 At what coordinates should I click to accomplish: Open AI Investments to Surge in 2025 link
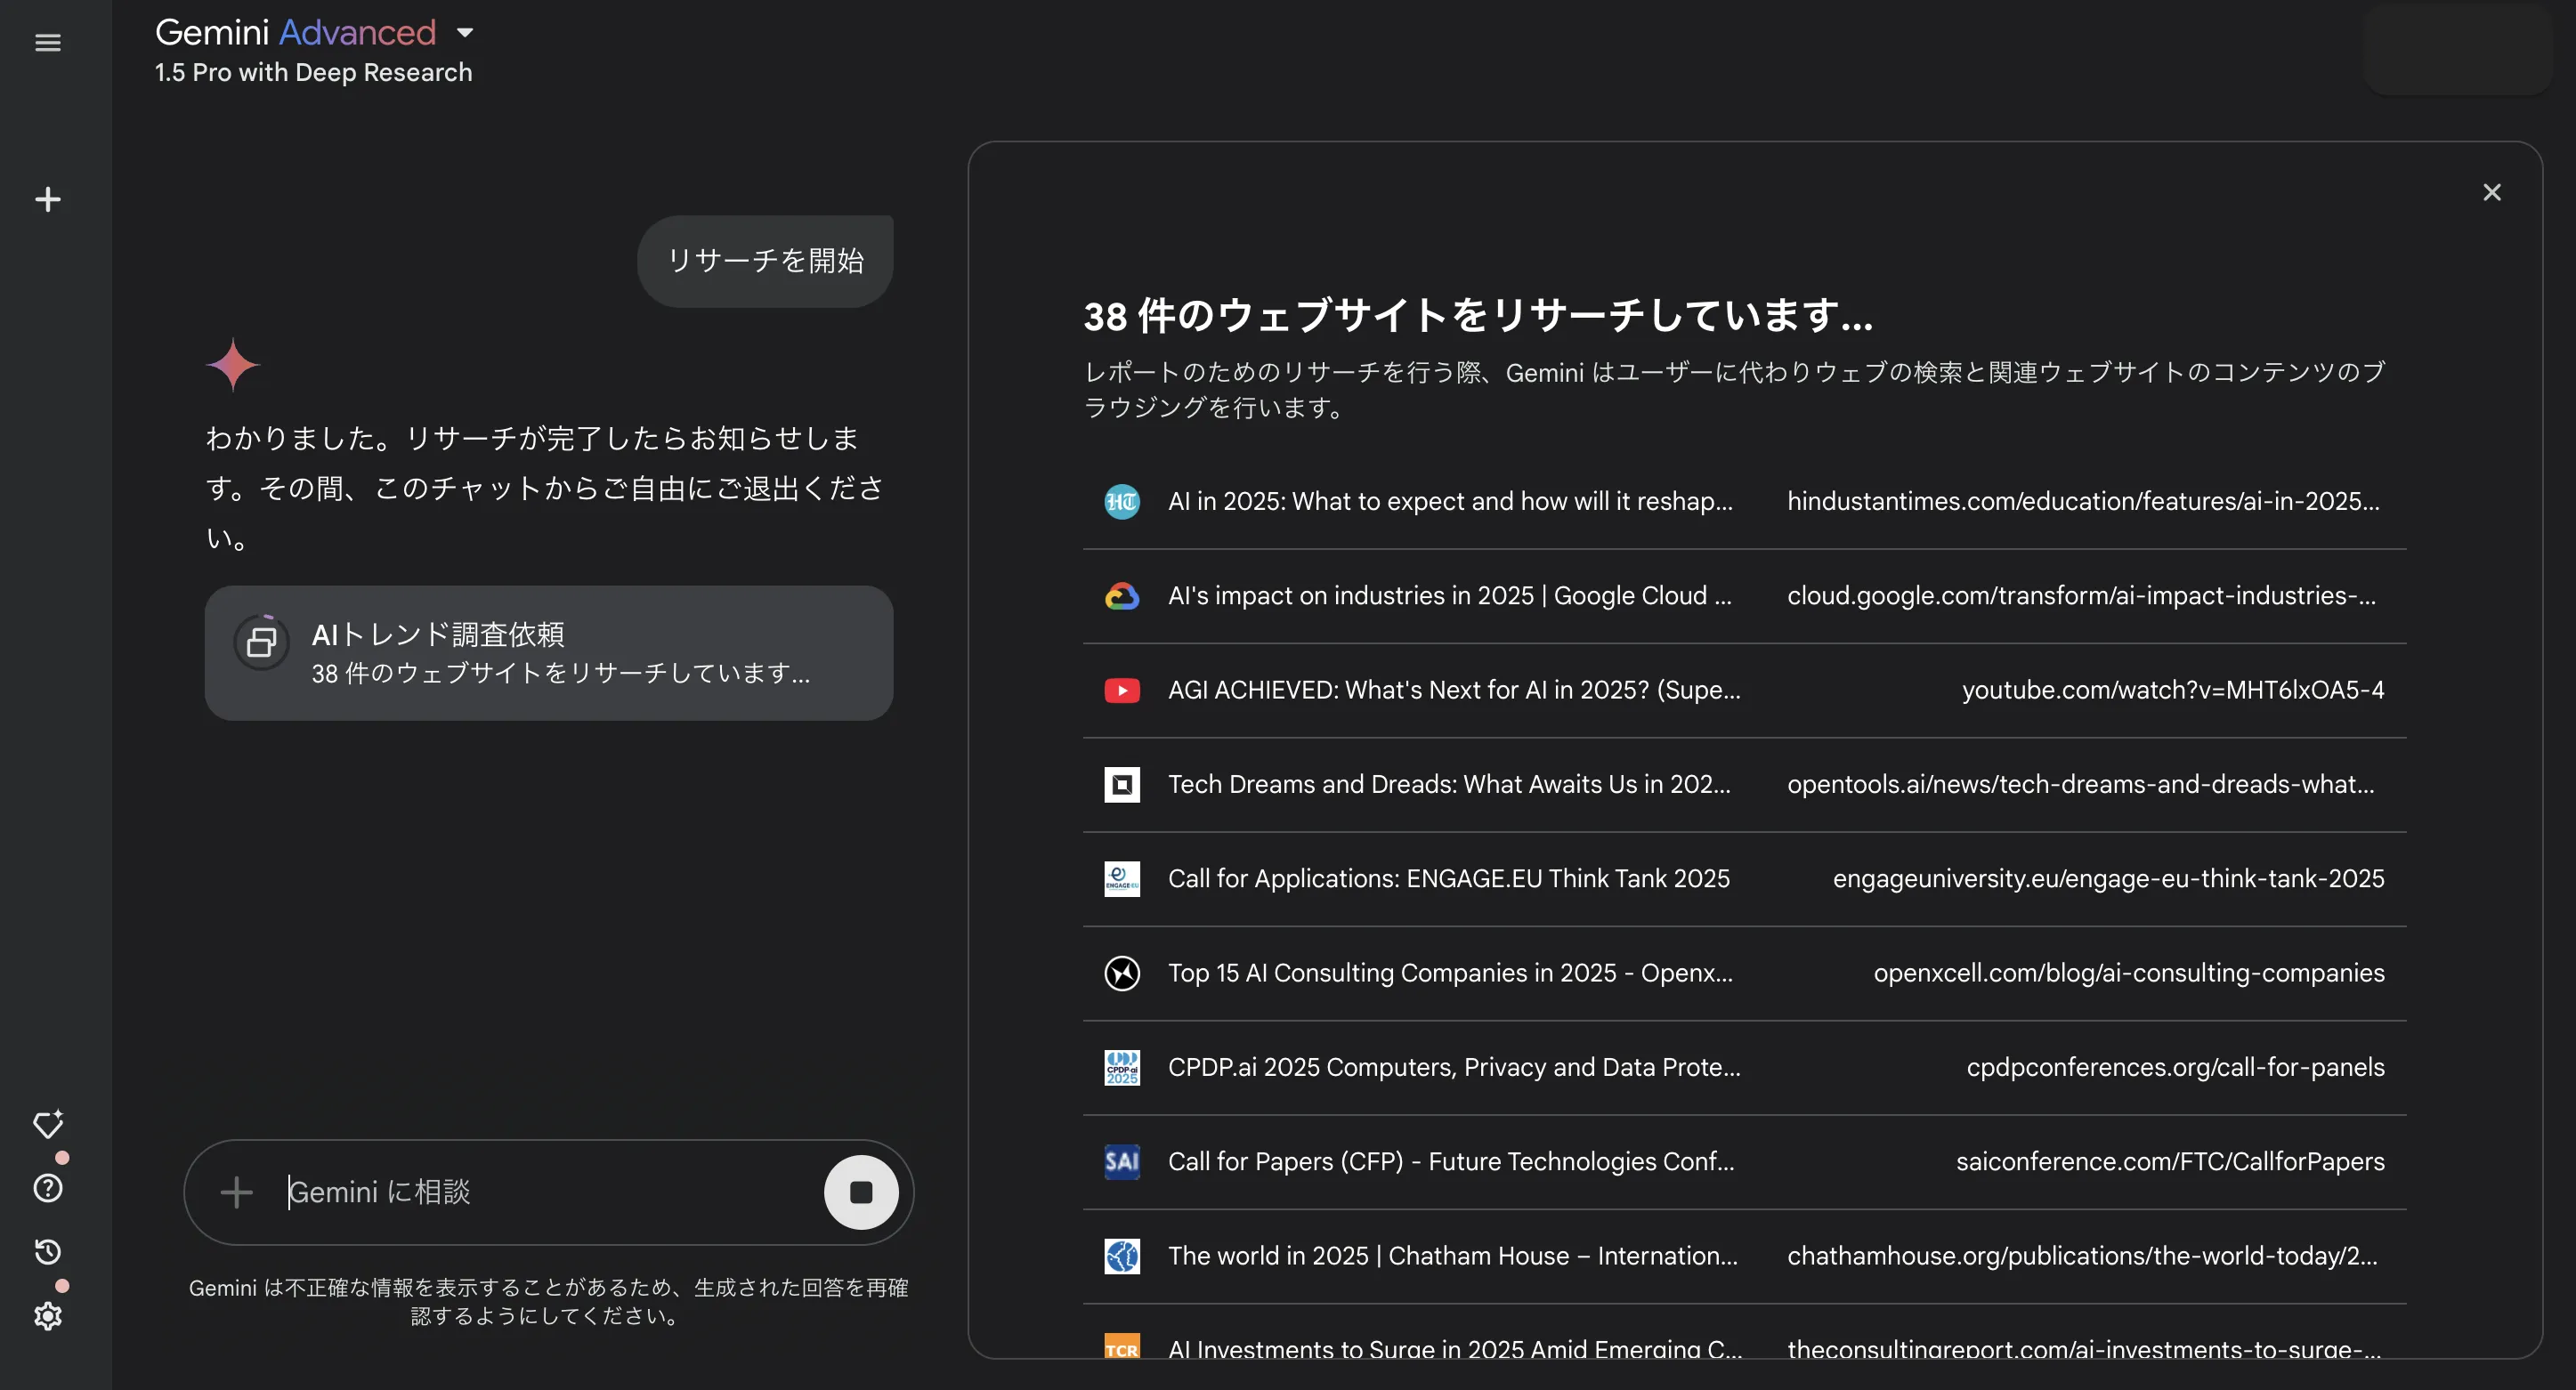click(x=1455, y=1347)
